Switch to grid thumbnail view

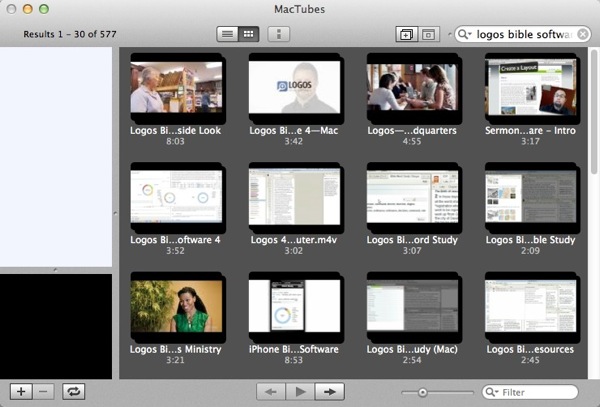coord(249,34)
